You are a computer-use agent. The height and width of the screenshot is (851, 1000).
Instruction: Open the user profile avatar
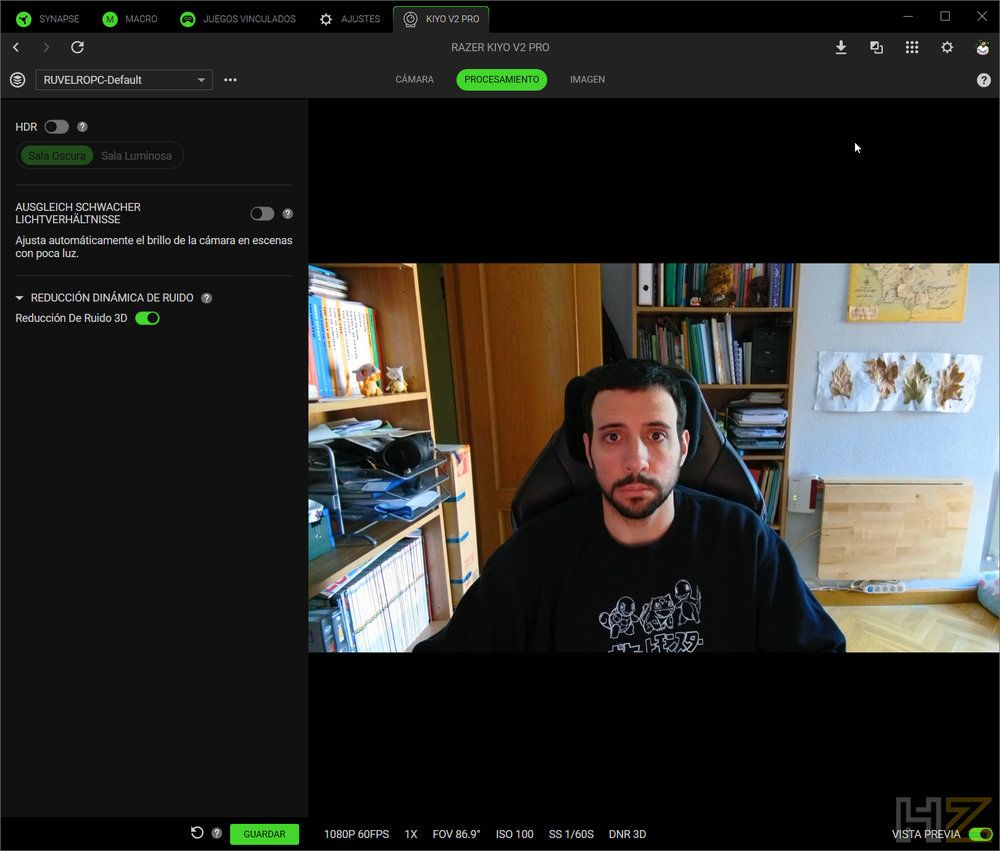[983, 47]
